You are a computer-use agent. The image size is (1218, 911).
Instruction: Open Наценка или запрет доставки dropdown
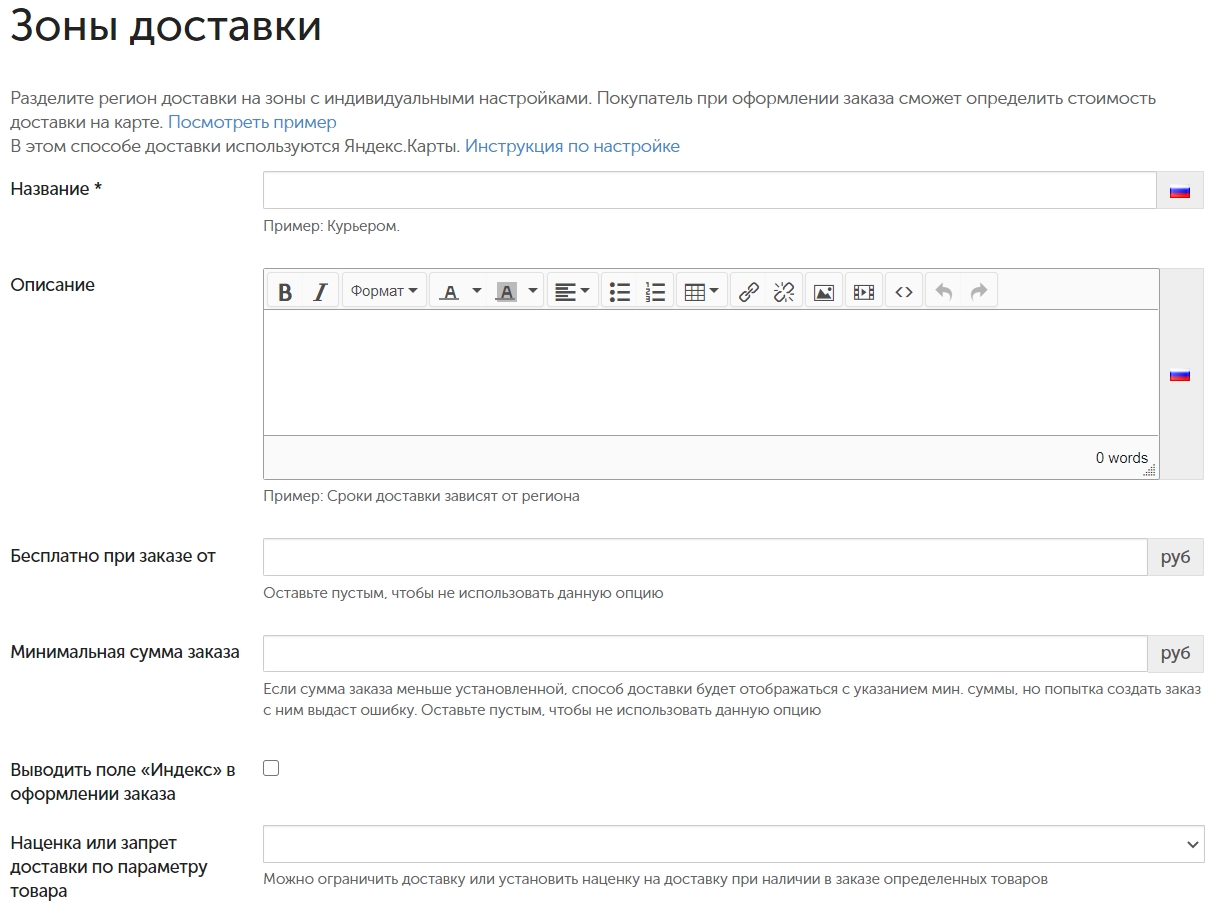(x=734, y=844)
